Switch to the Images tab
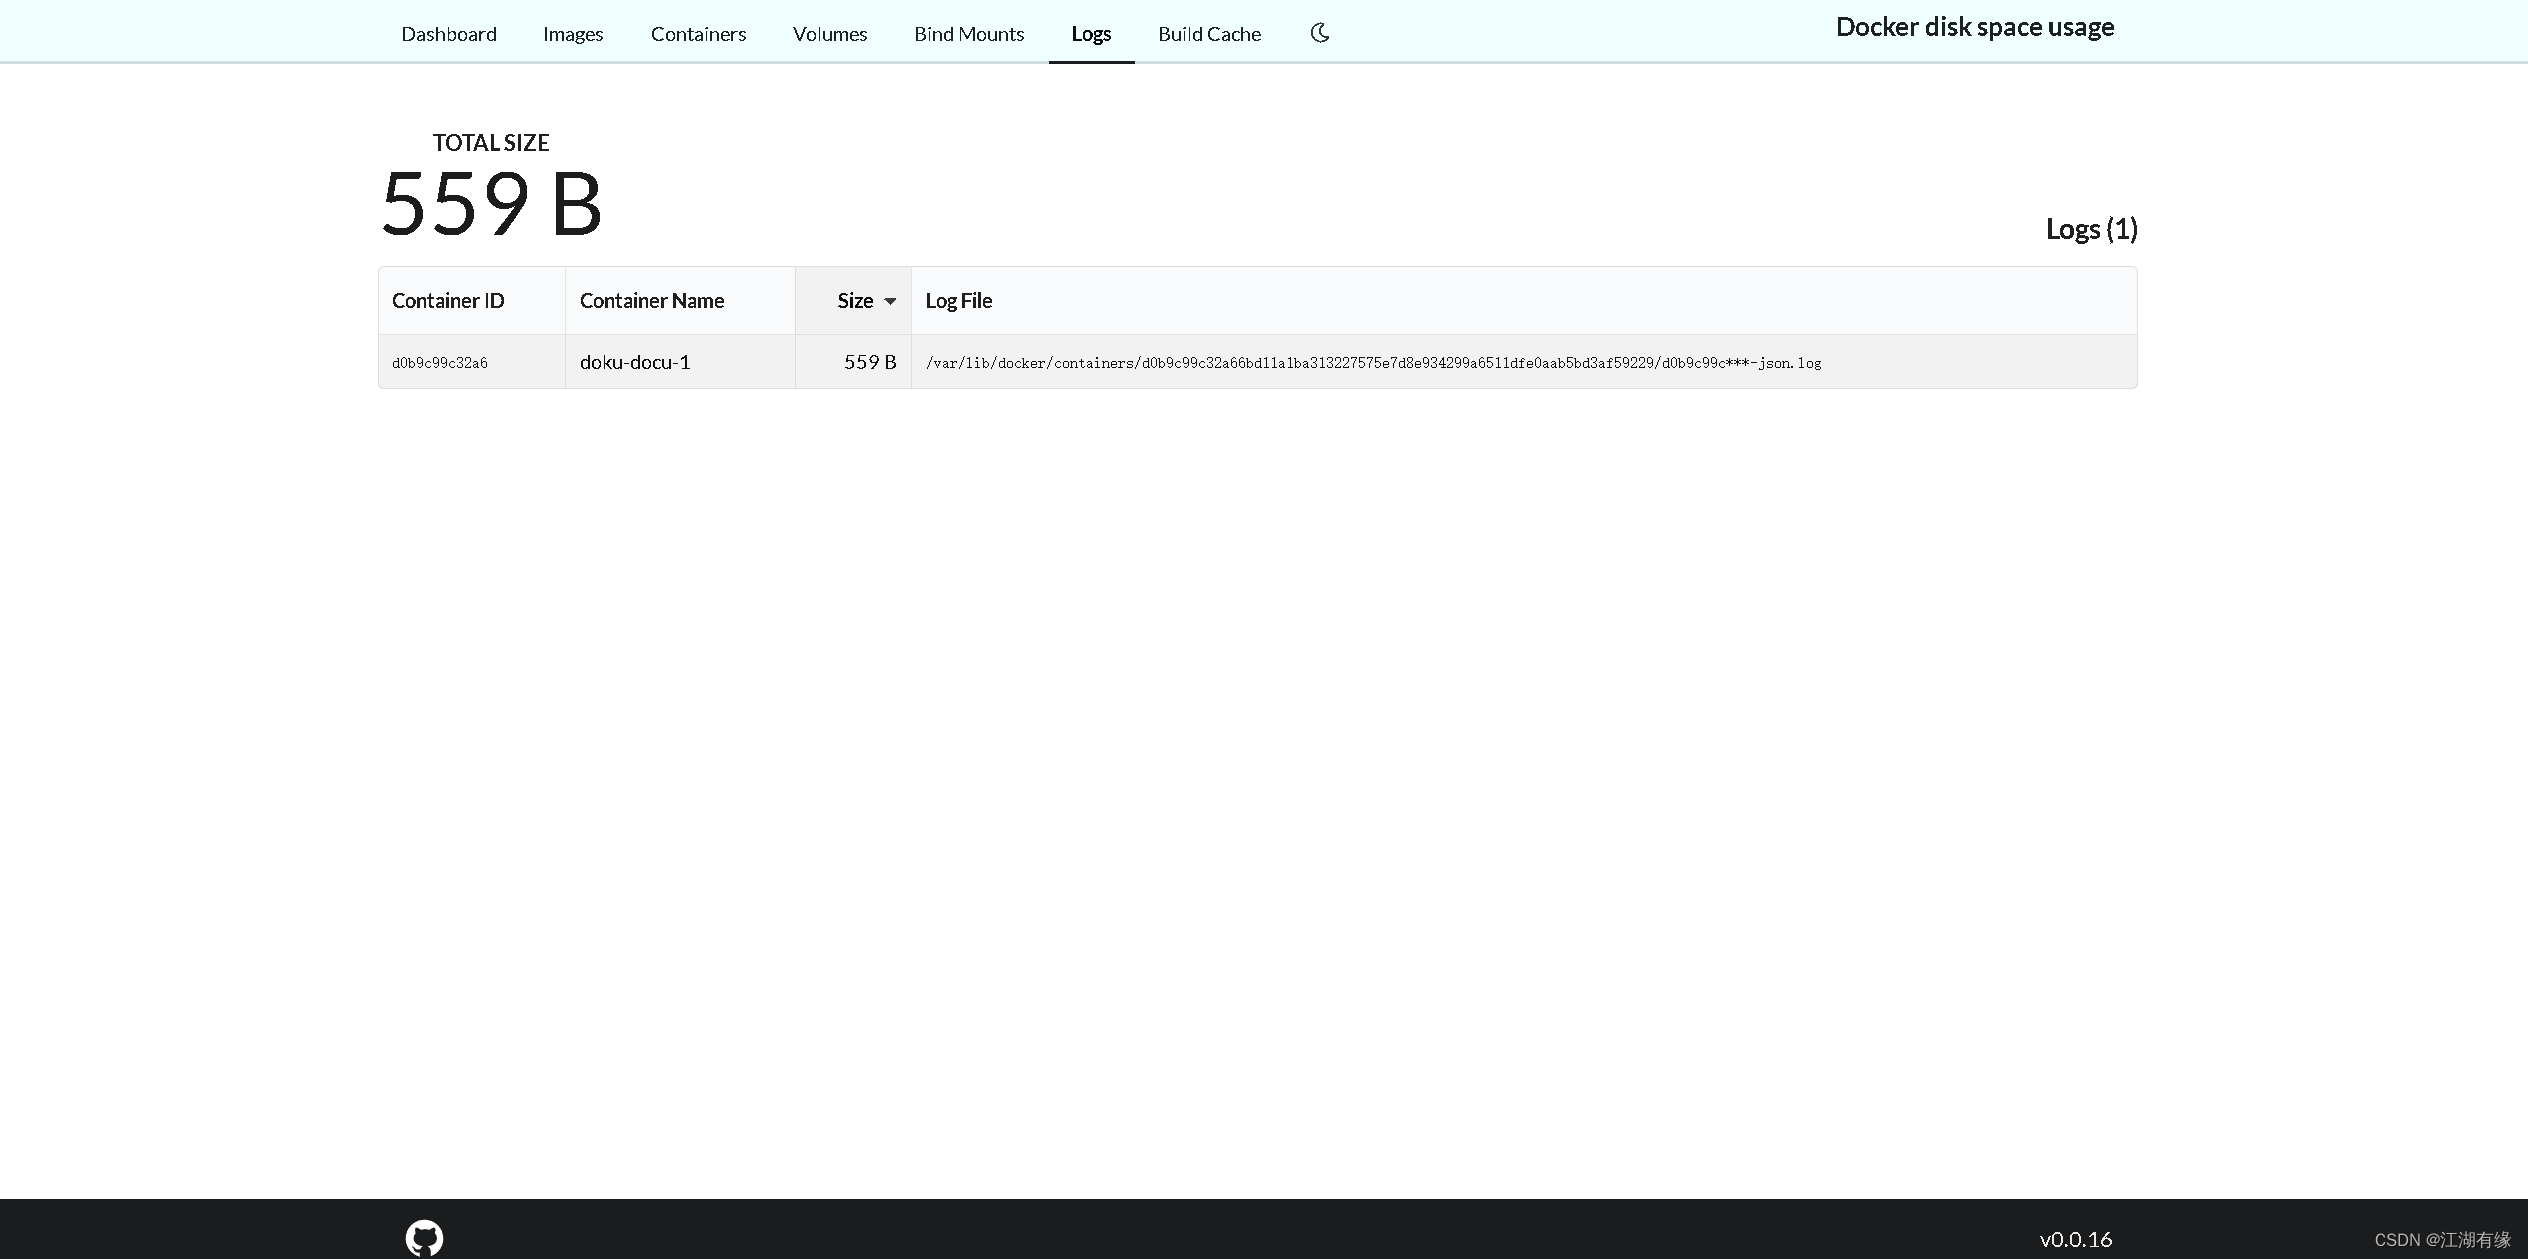 click(x=573, y=34)
